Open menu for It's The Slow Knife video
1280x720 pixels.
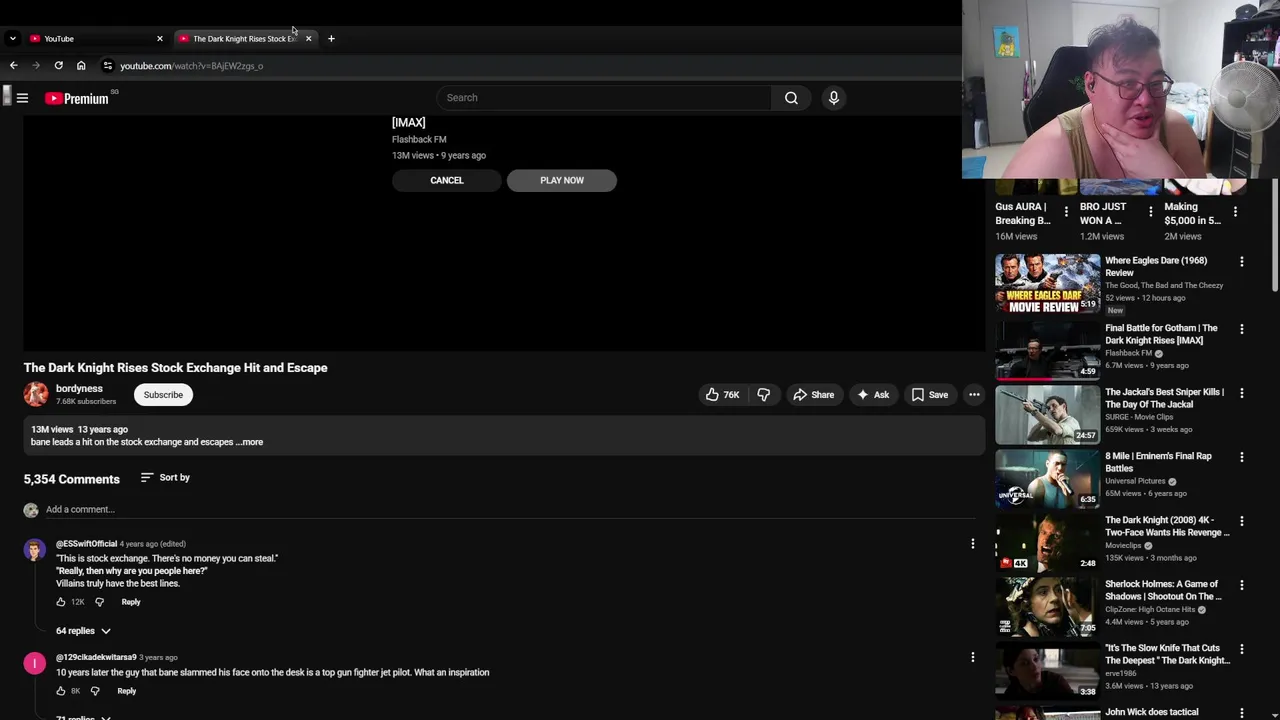[1242, 649]
